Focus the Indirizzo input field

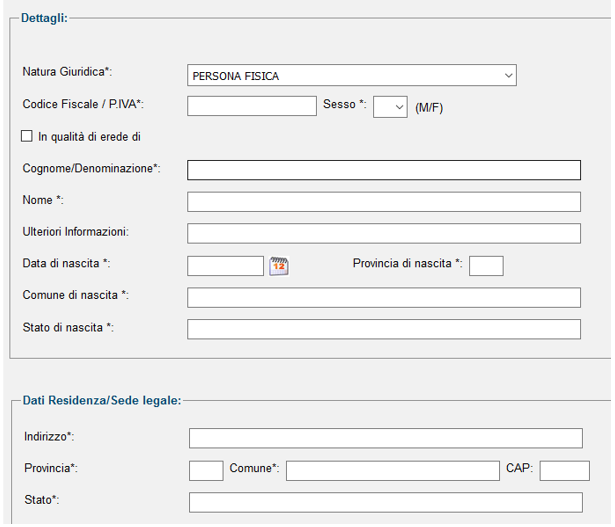(386, 438)
